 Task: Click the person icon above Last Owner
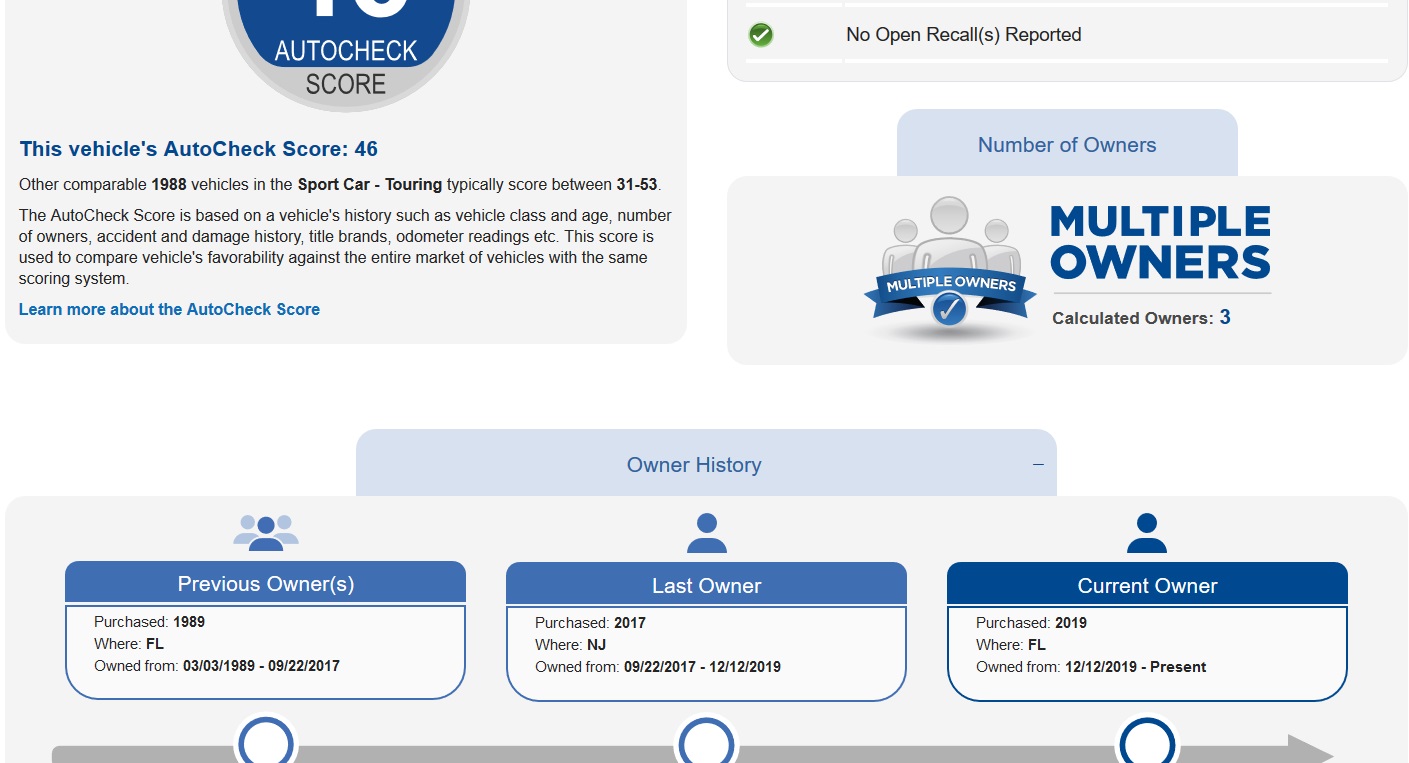(x=707, y=533)
